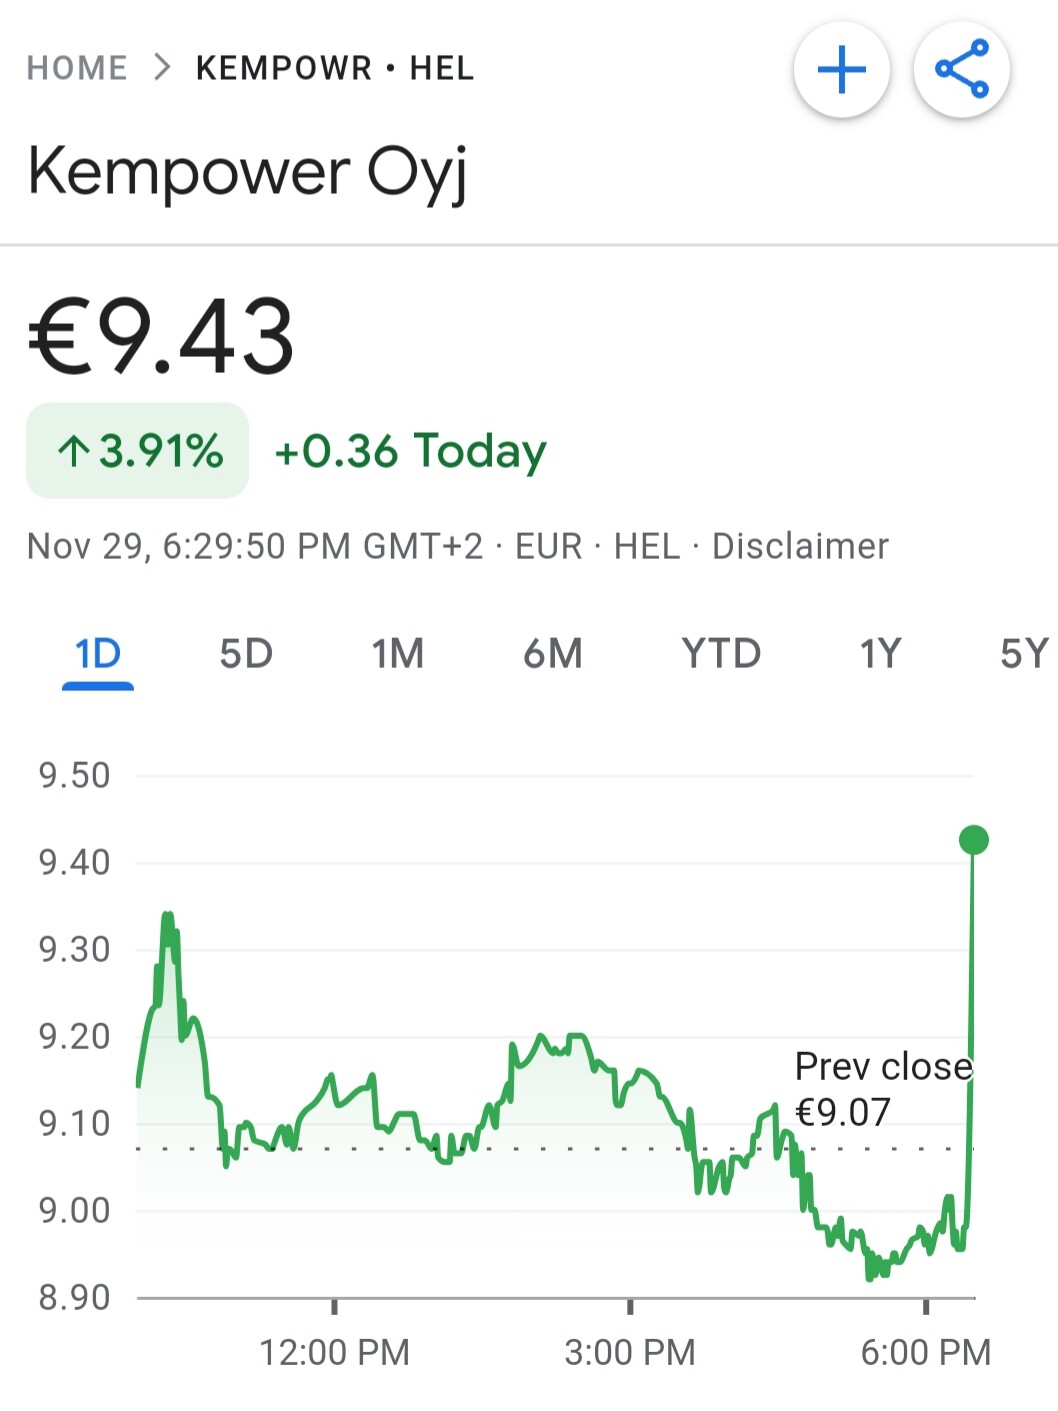
Task: Tap the current price dot on chart
Action: (x=973, y=840)
